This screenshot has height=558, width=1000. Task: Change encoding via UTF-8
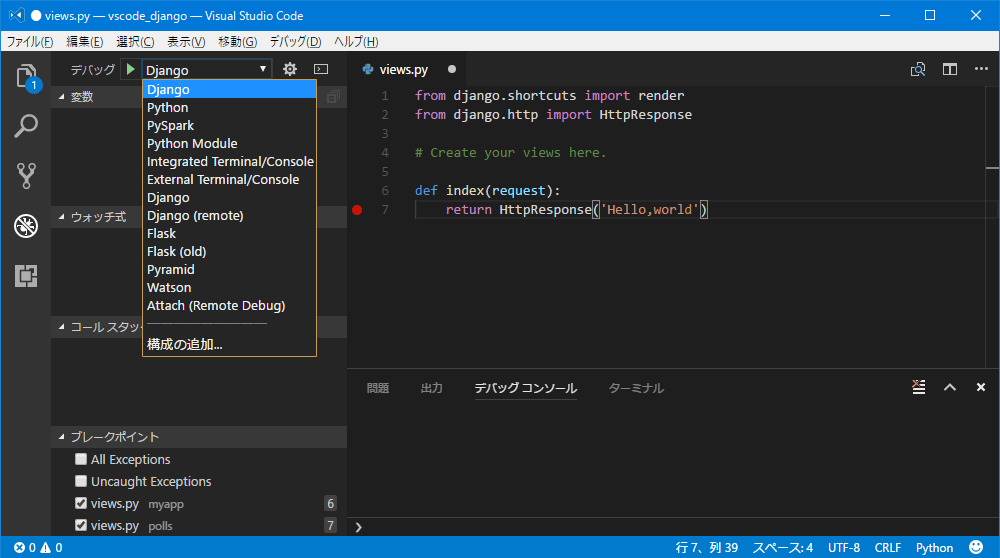click(844, 547)
